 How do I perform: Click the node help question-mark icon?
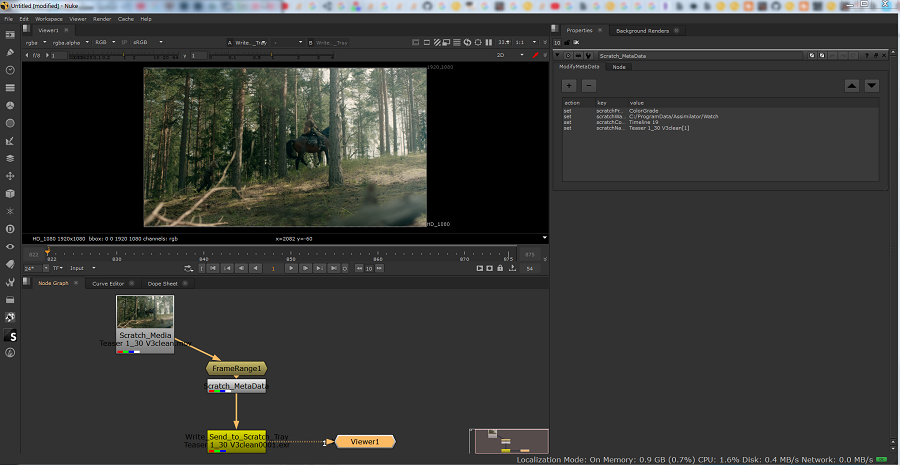[868, 56]
